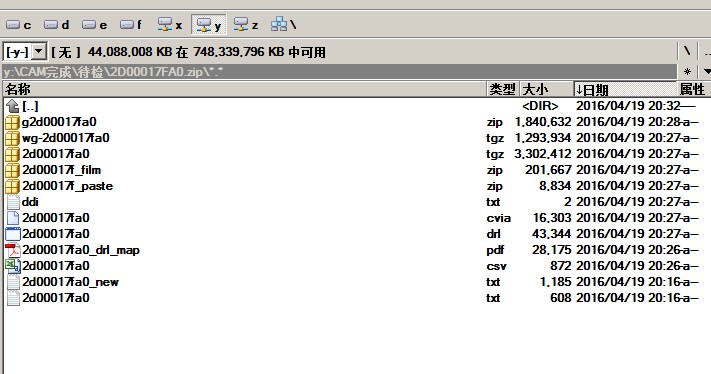Open the directory history dropdown arrow

click(706, 71)
